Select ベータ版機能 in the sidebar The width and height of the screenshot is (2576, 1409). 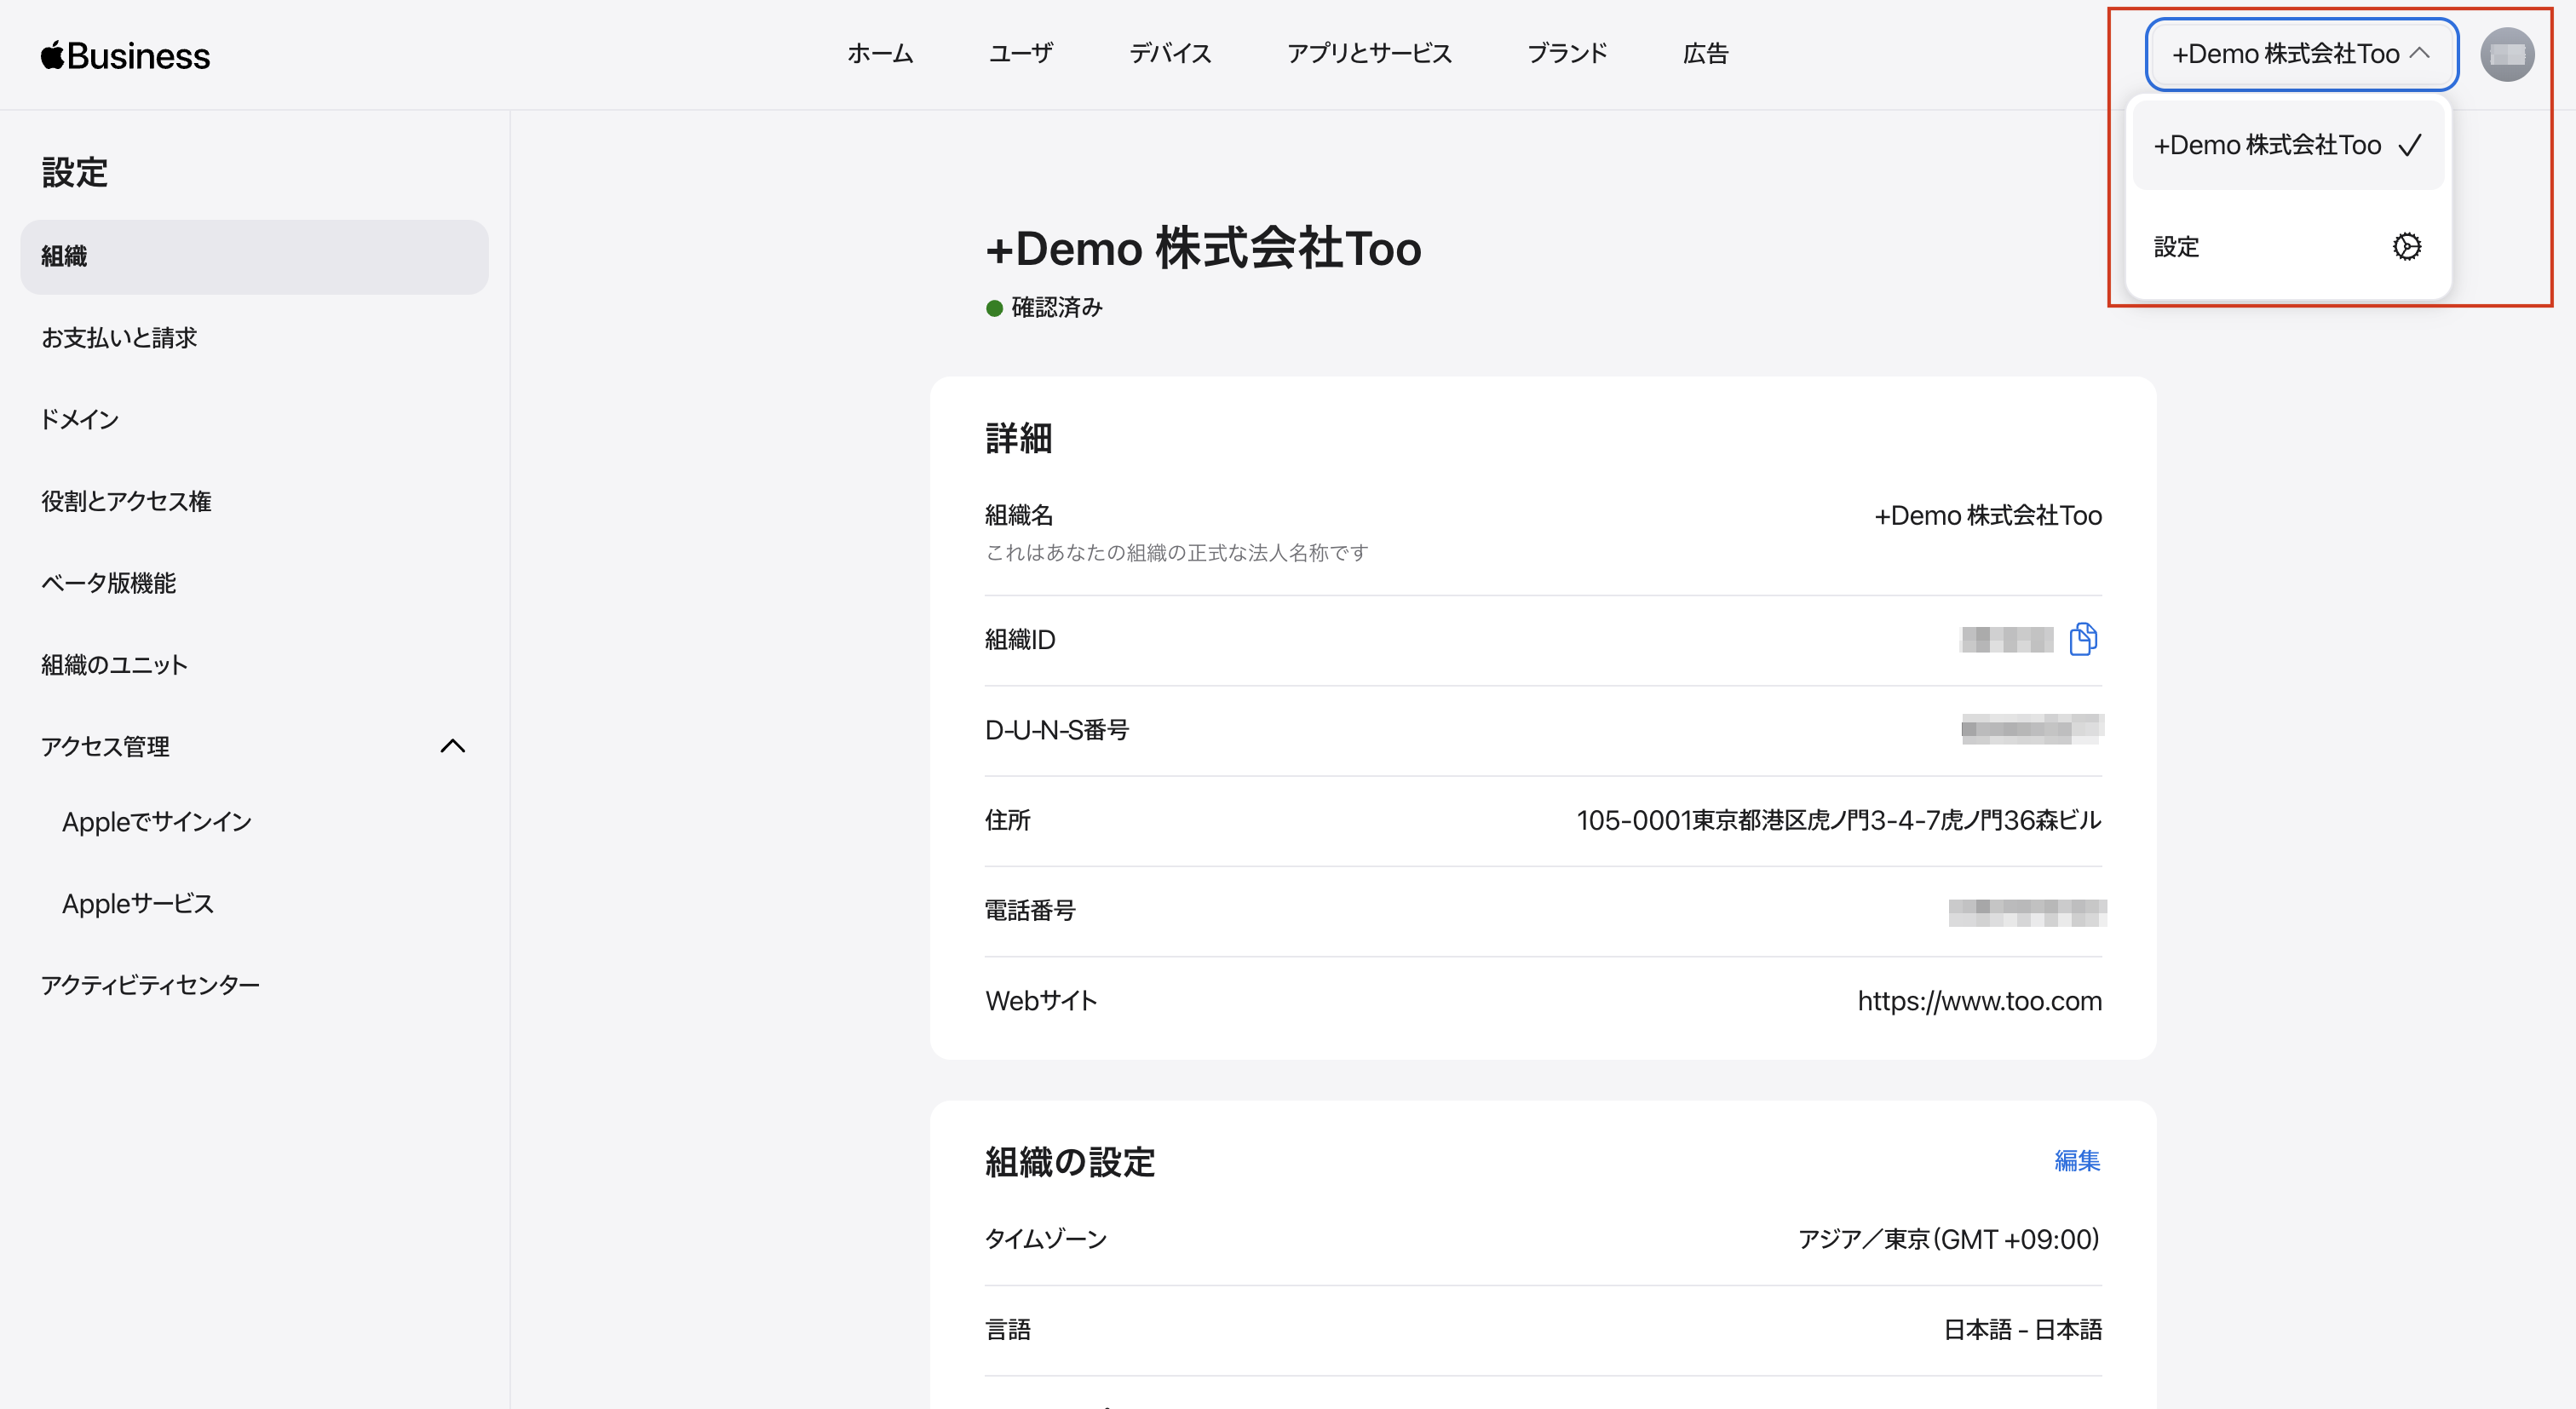click(x=254, y=584)
